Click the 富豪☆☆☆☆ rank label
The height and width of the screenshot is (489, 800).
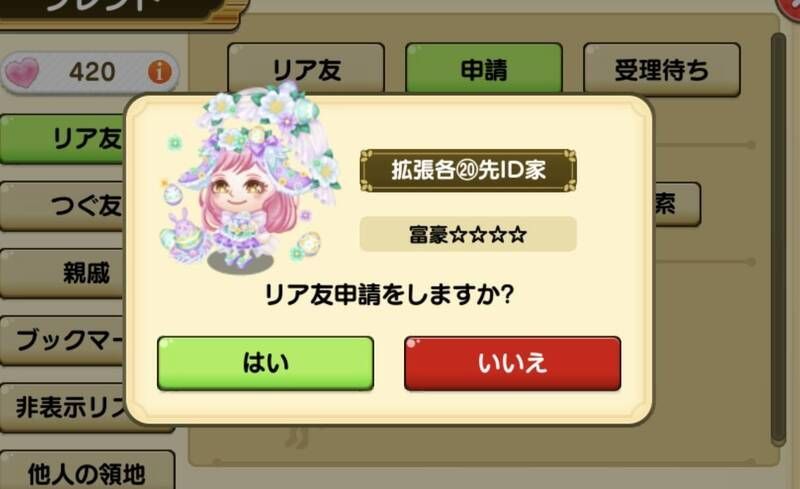[468, 234]
